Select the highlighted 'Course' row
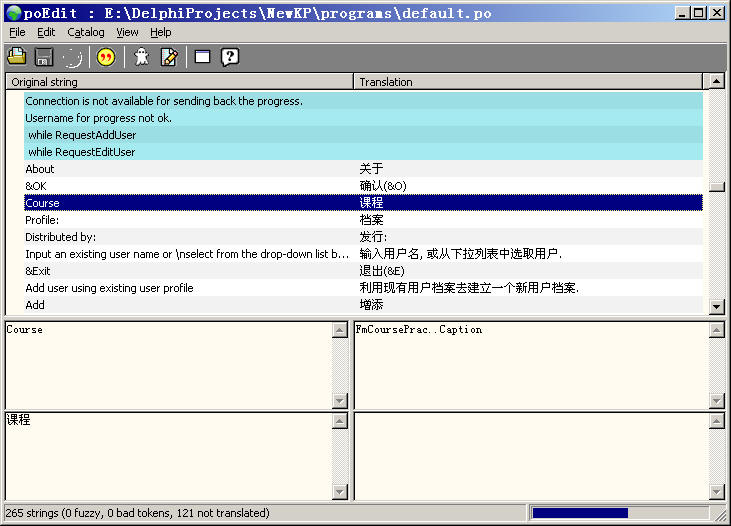Screen dimensions: 731x526 point(363,203)
